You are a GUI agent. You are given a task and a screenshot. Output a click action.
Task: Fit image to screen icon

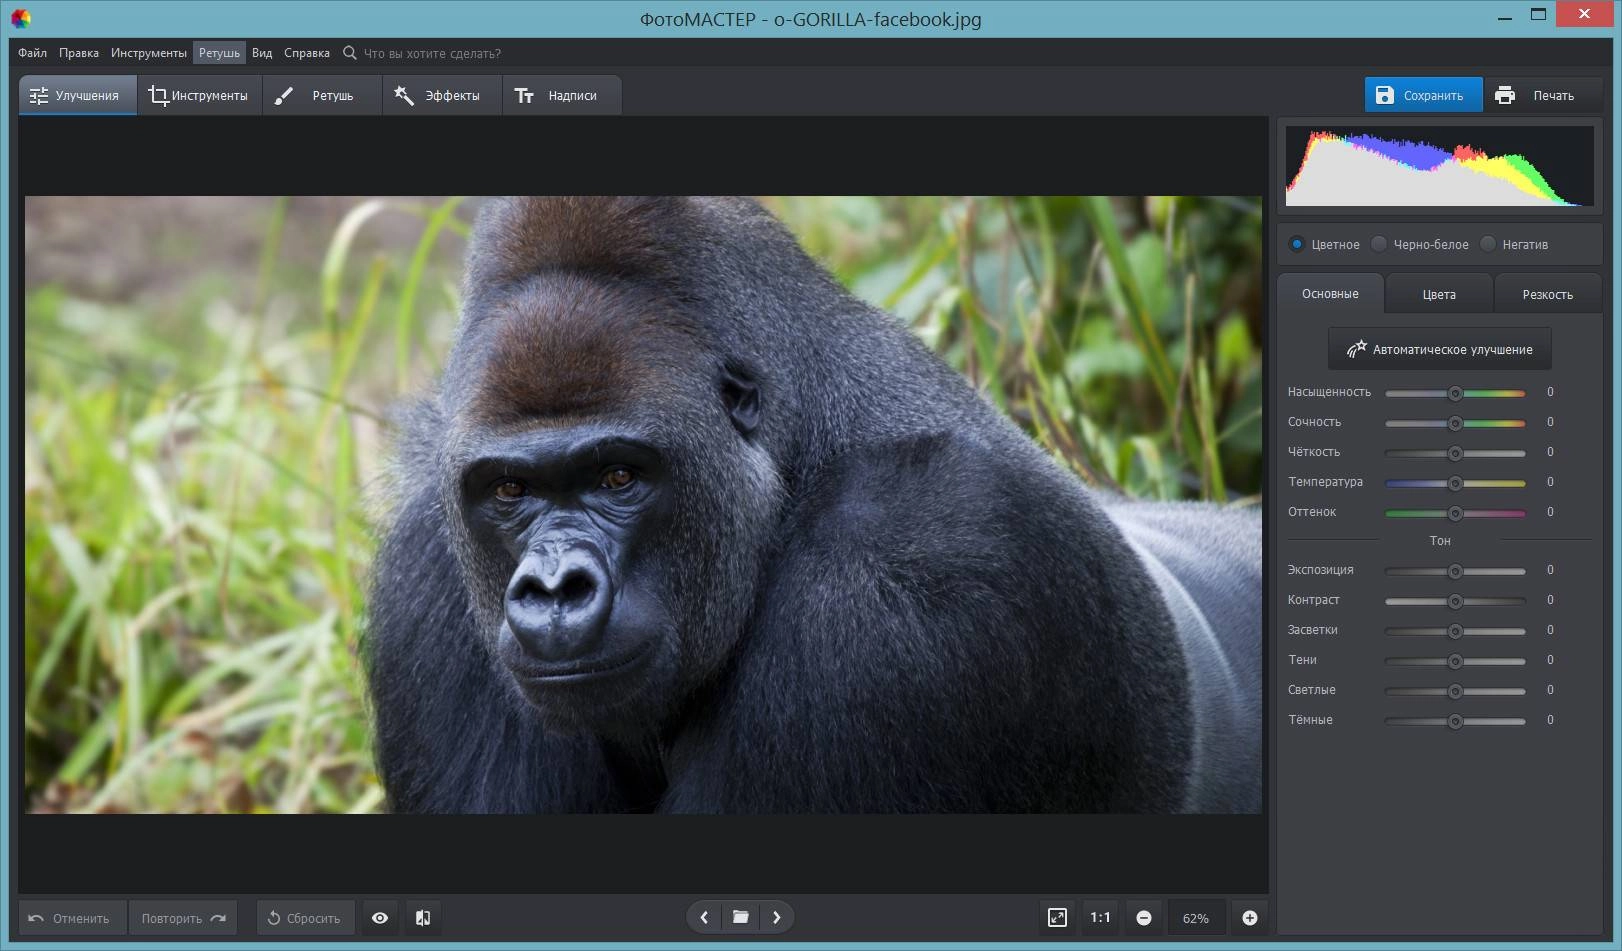(x=1057, y=917)
